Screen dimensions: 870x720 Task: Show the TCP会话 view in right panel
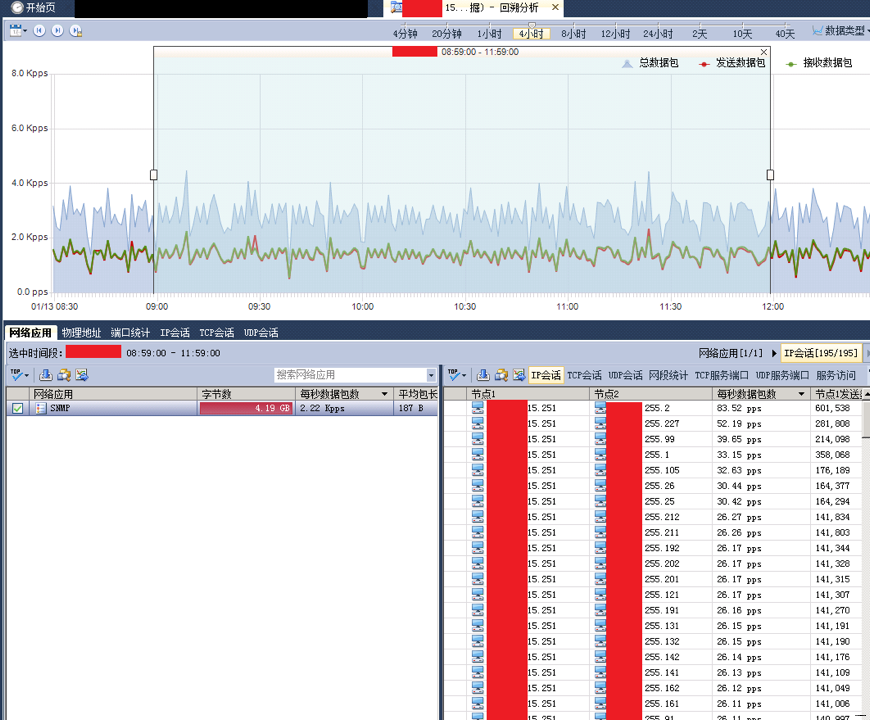(584, 375)
